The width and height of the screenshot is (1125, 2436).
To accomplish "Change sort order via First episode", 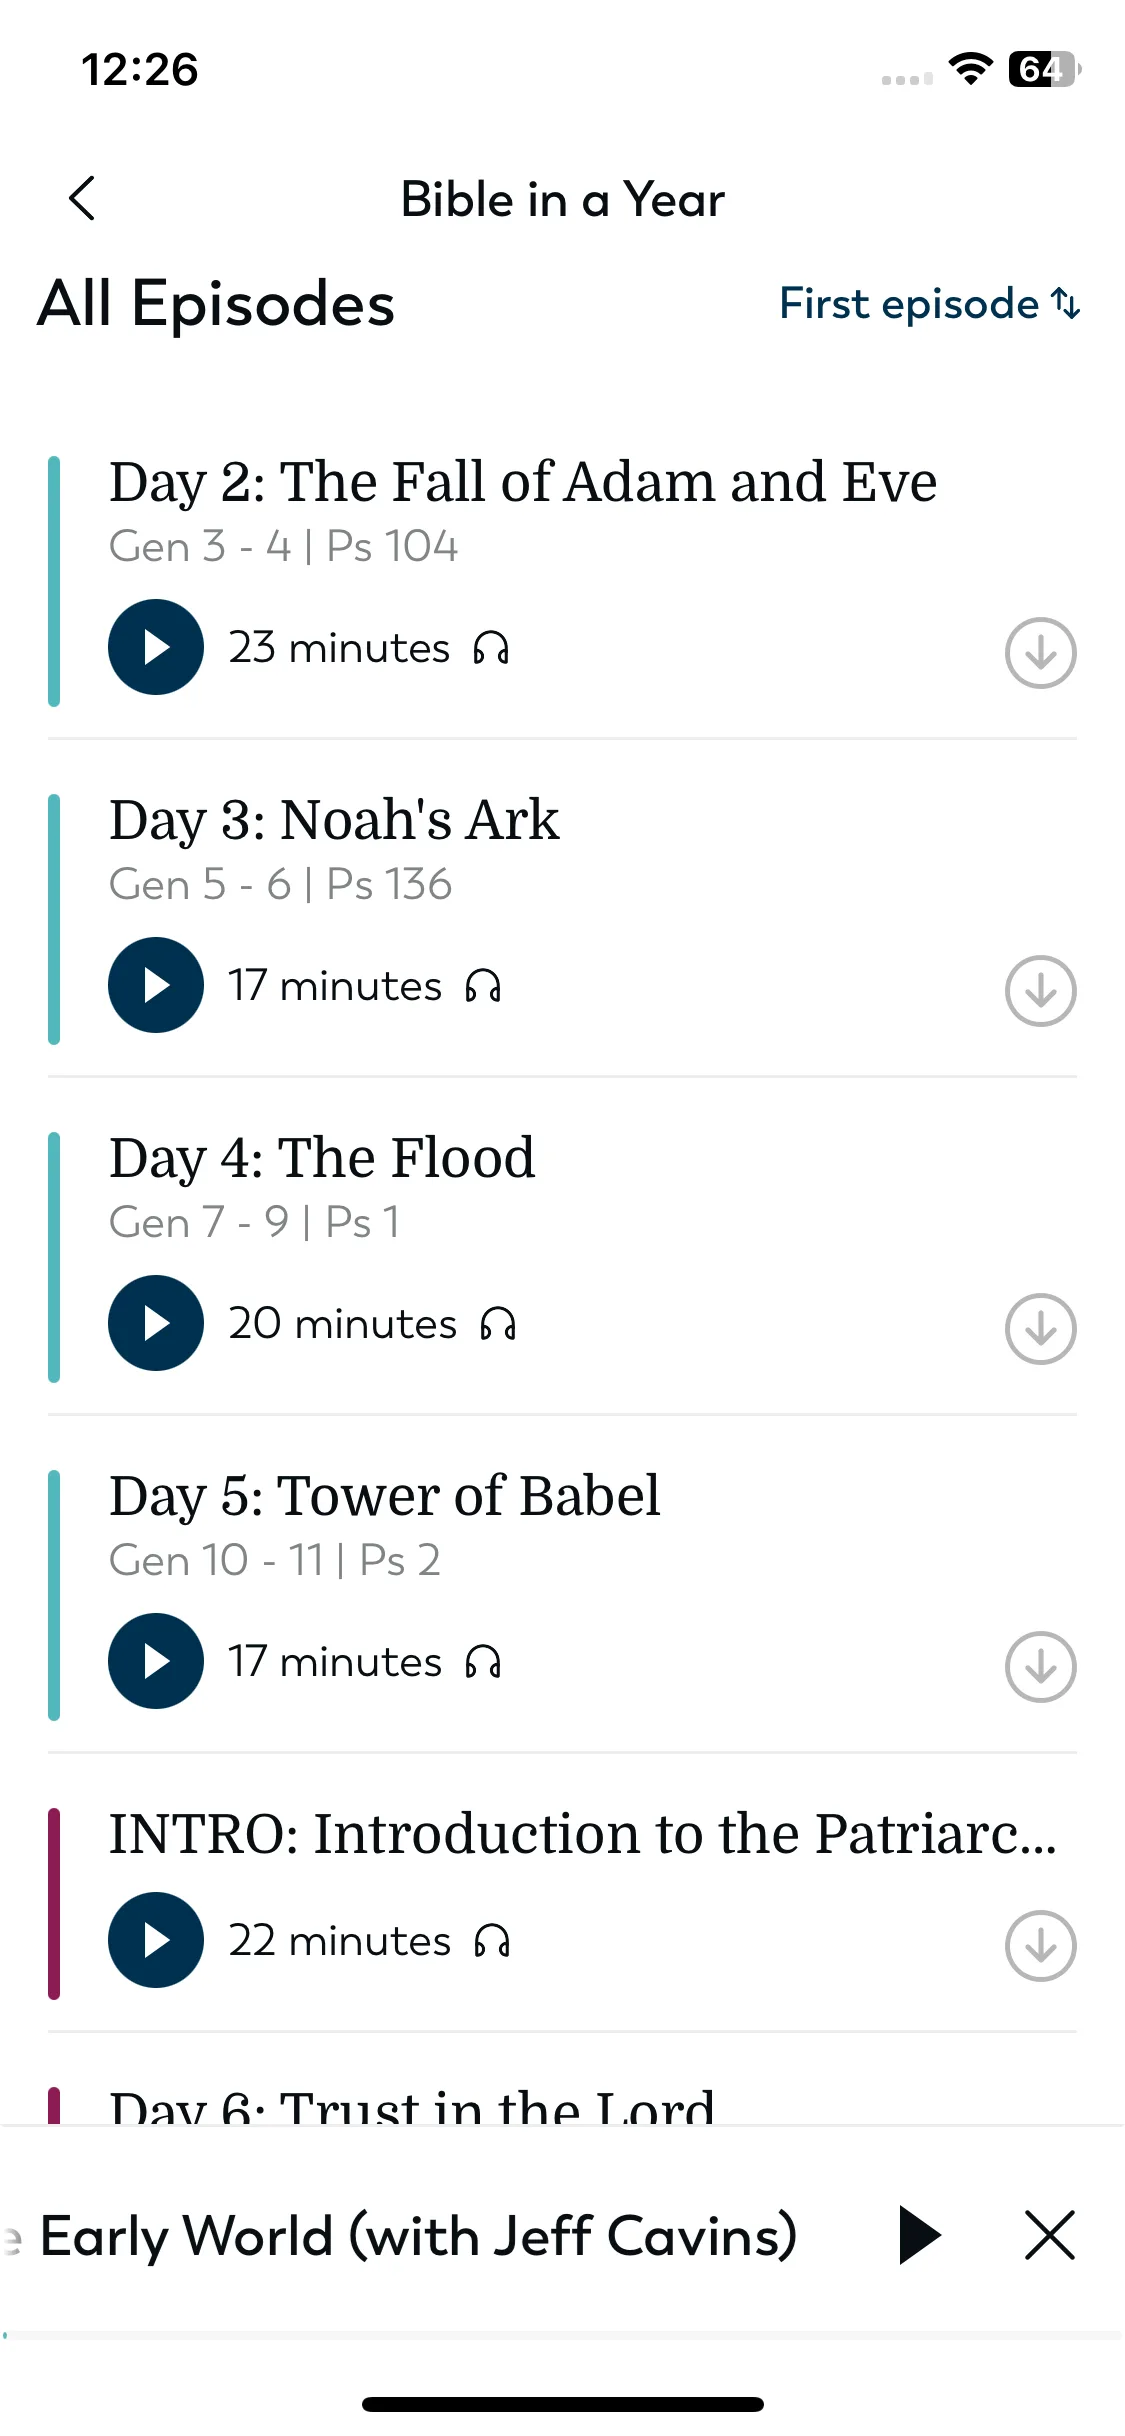I will point(930,304).
